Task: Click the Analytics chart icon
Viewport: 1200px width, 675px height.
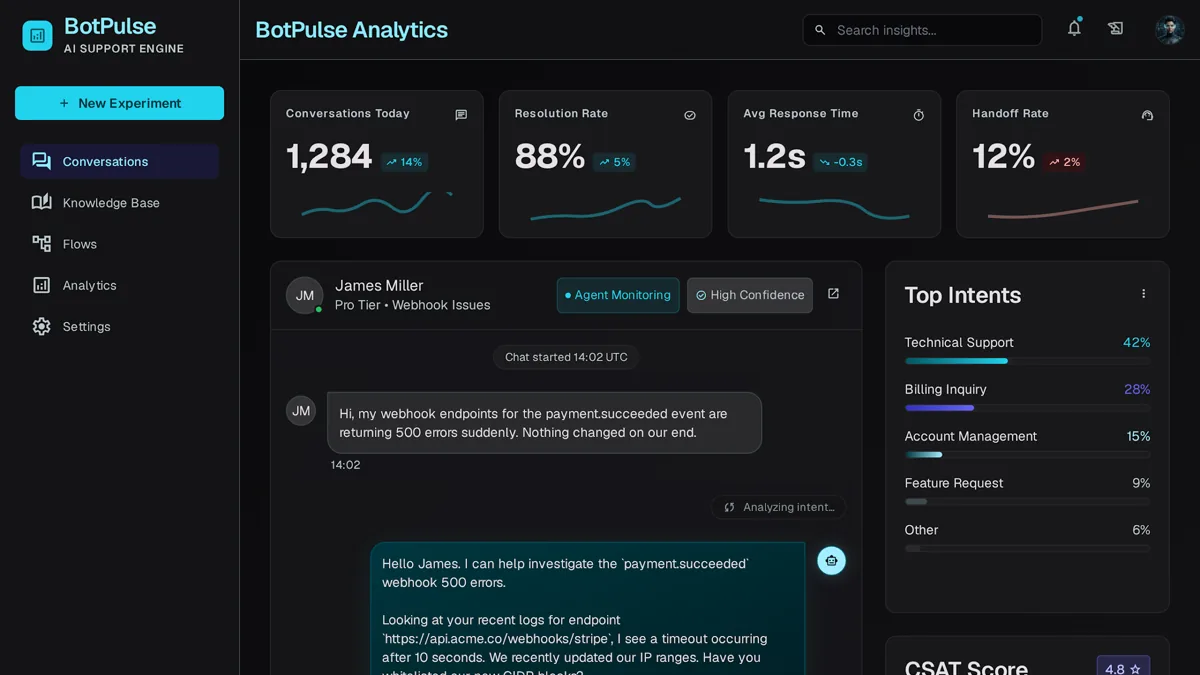Action: click(x=41, y=285)
